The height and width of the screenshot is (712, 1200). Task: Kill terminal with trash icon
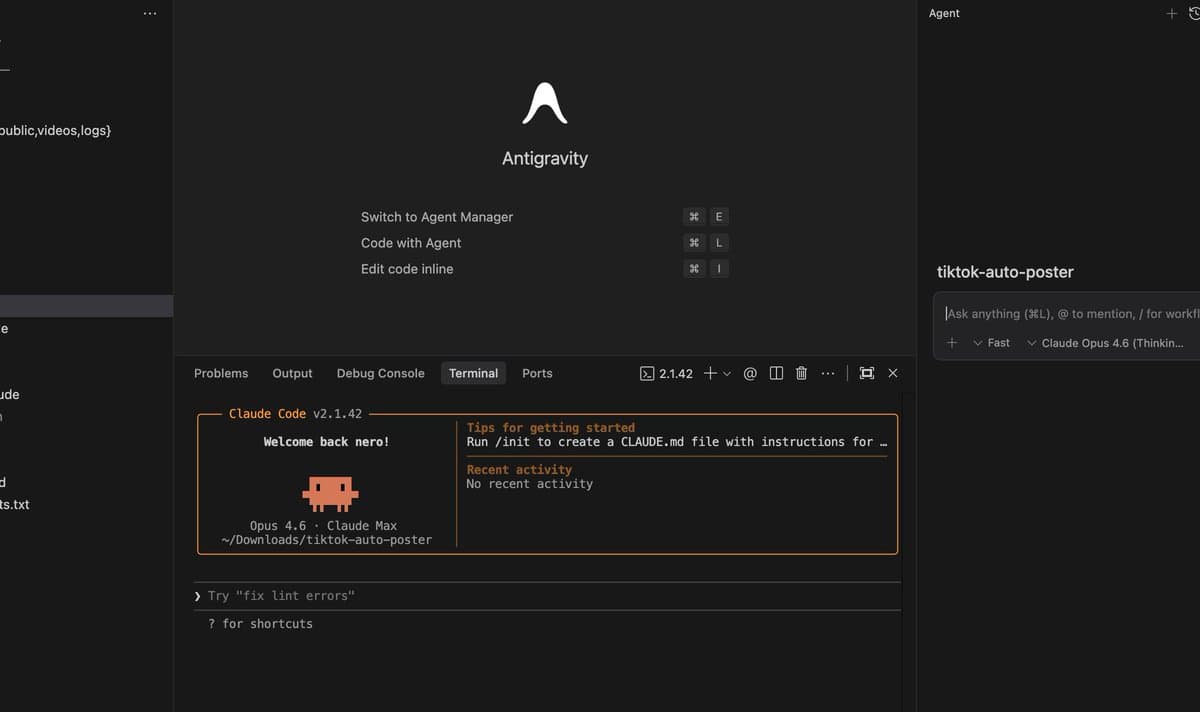coord(801,373)
